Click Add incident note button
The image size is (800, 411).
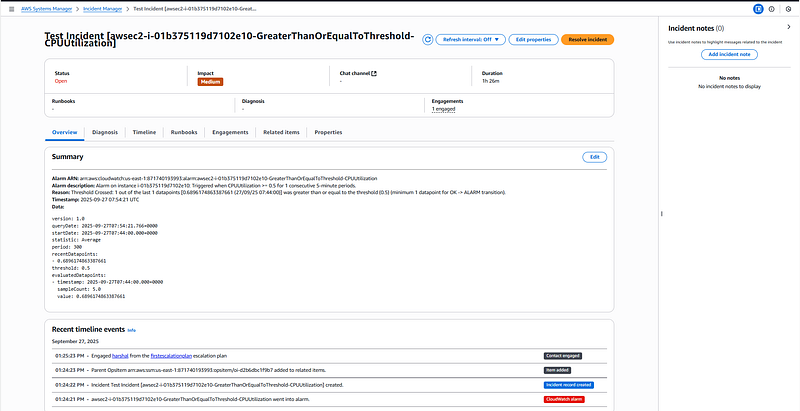click(x=729, y=55)
